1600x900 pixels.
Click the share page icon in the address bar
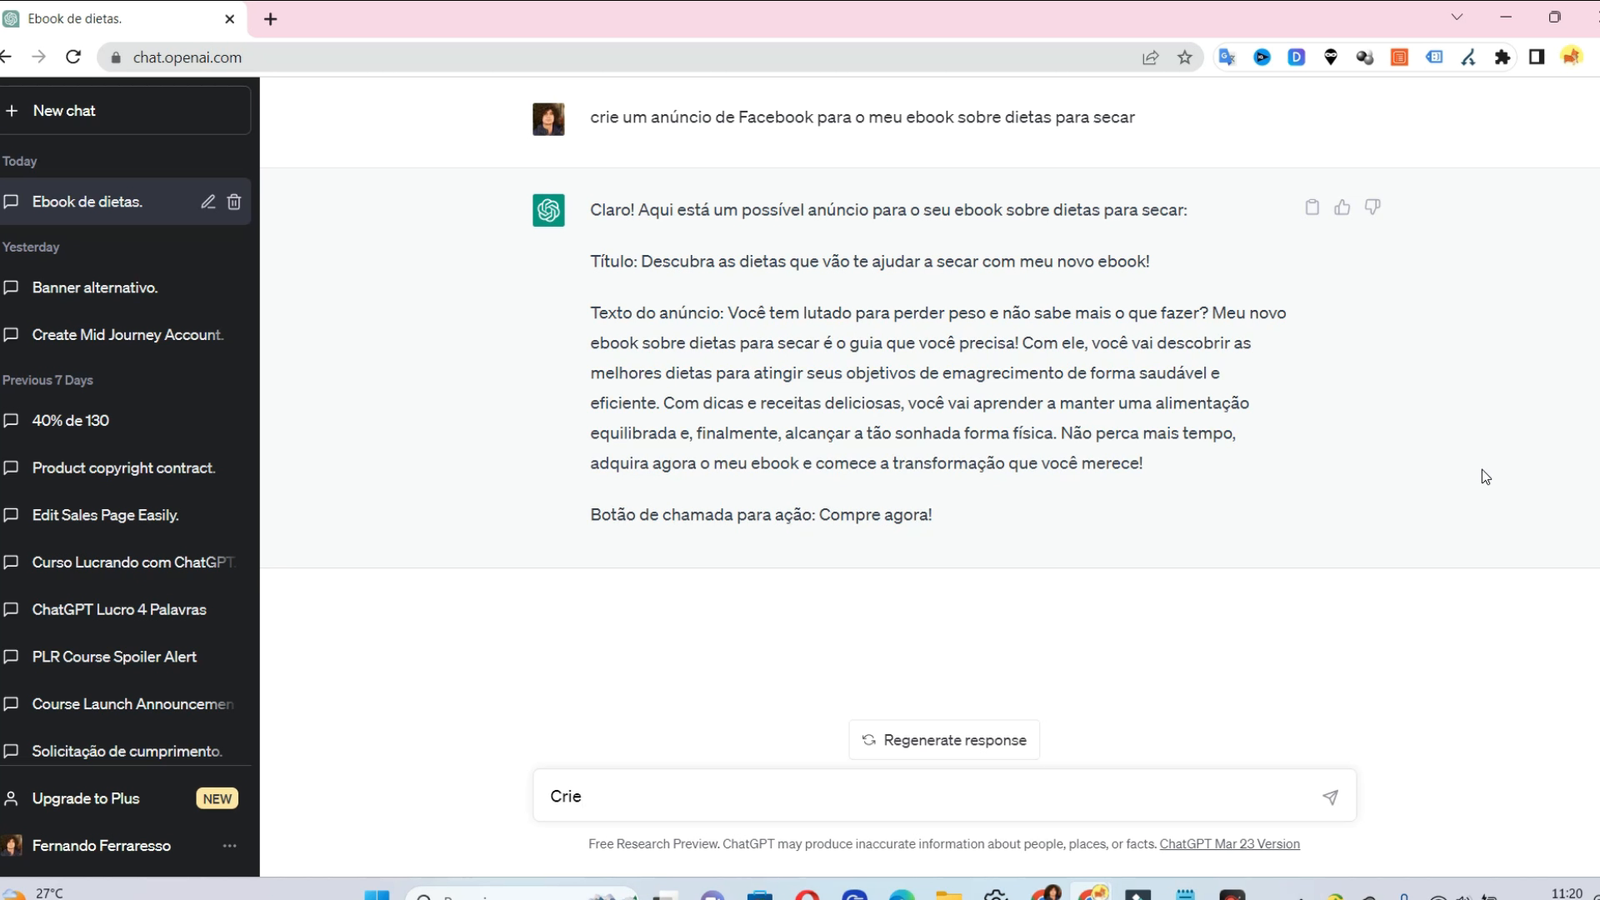1150,58
